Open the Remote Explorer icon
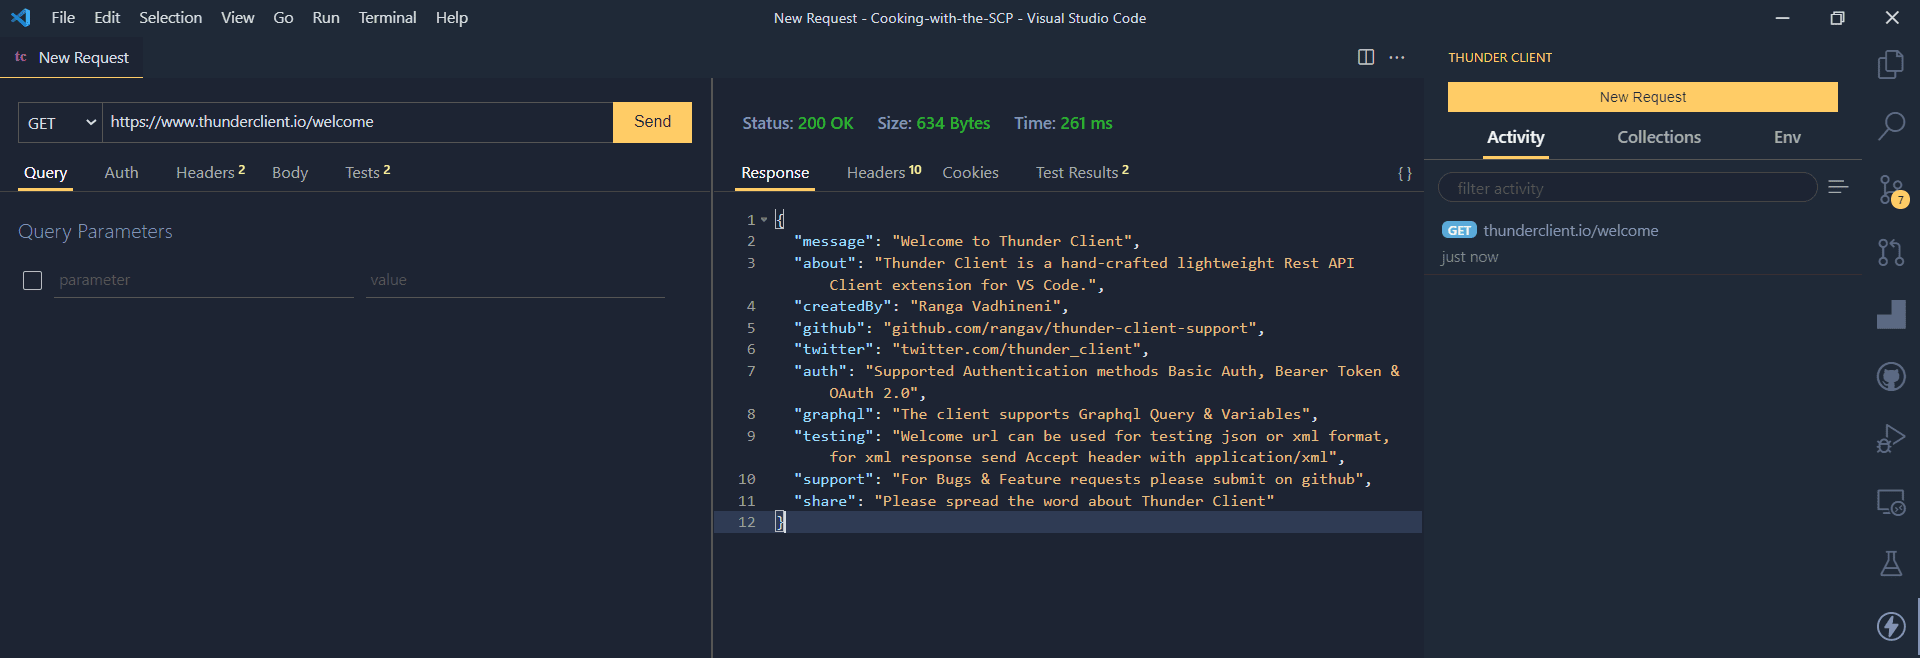 (x=1890, y=502)
